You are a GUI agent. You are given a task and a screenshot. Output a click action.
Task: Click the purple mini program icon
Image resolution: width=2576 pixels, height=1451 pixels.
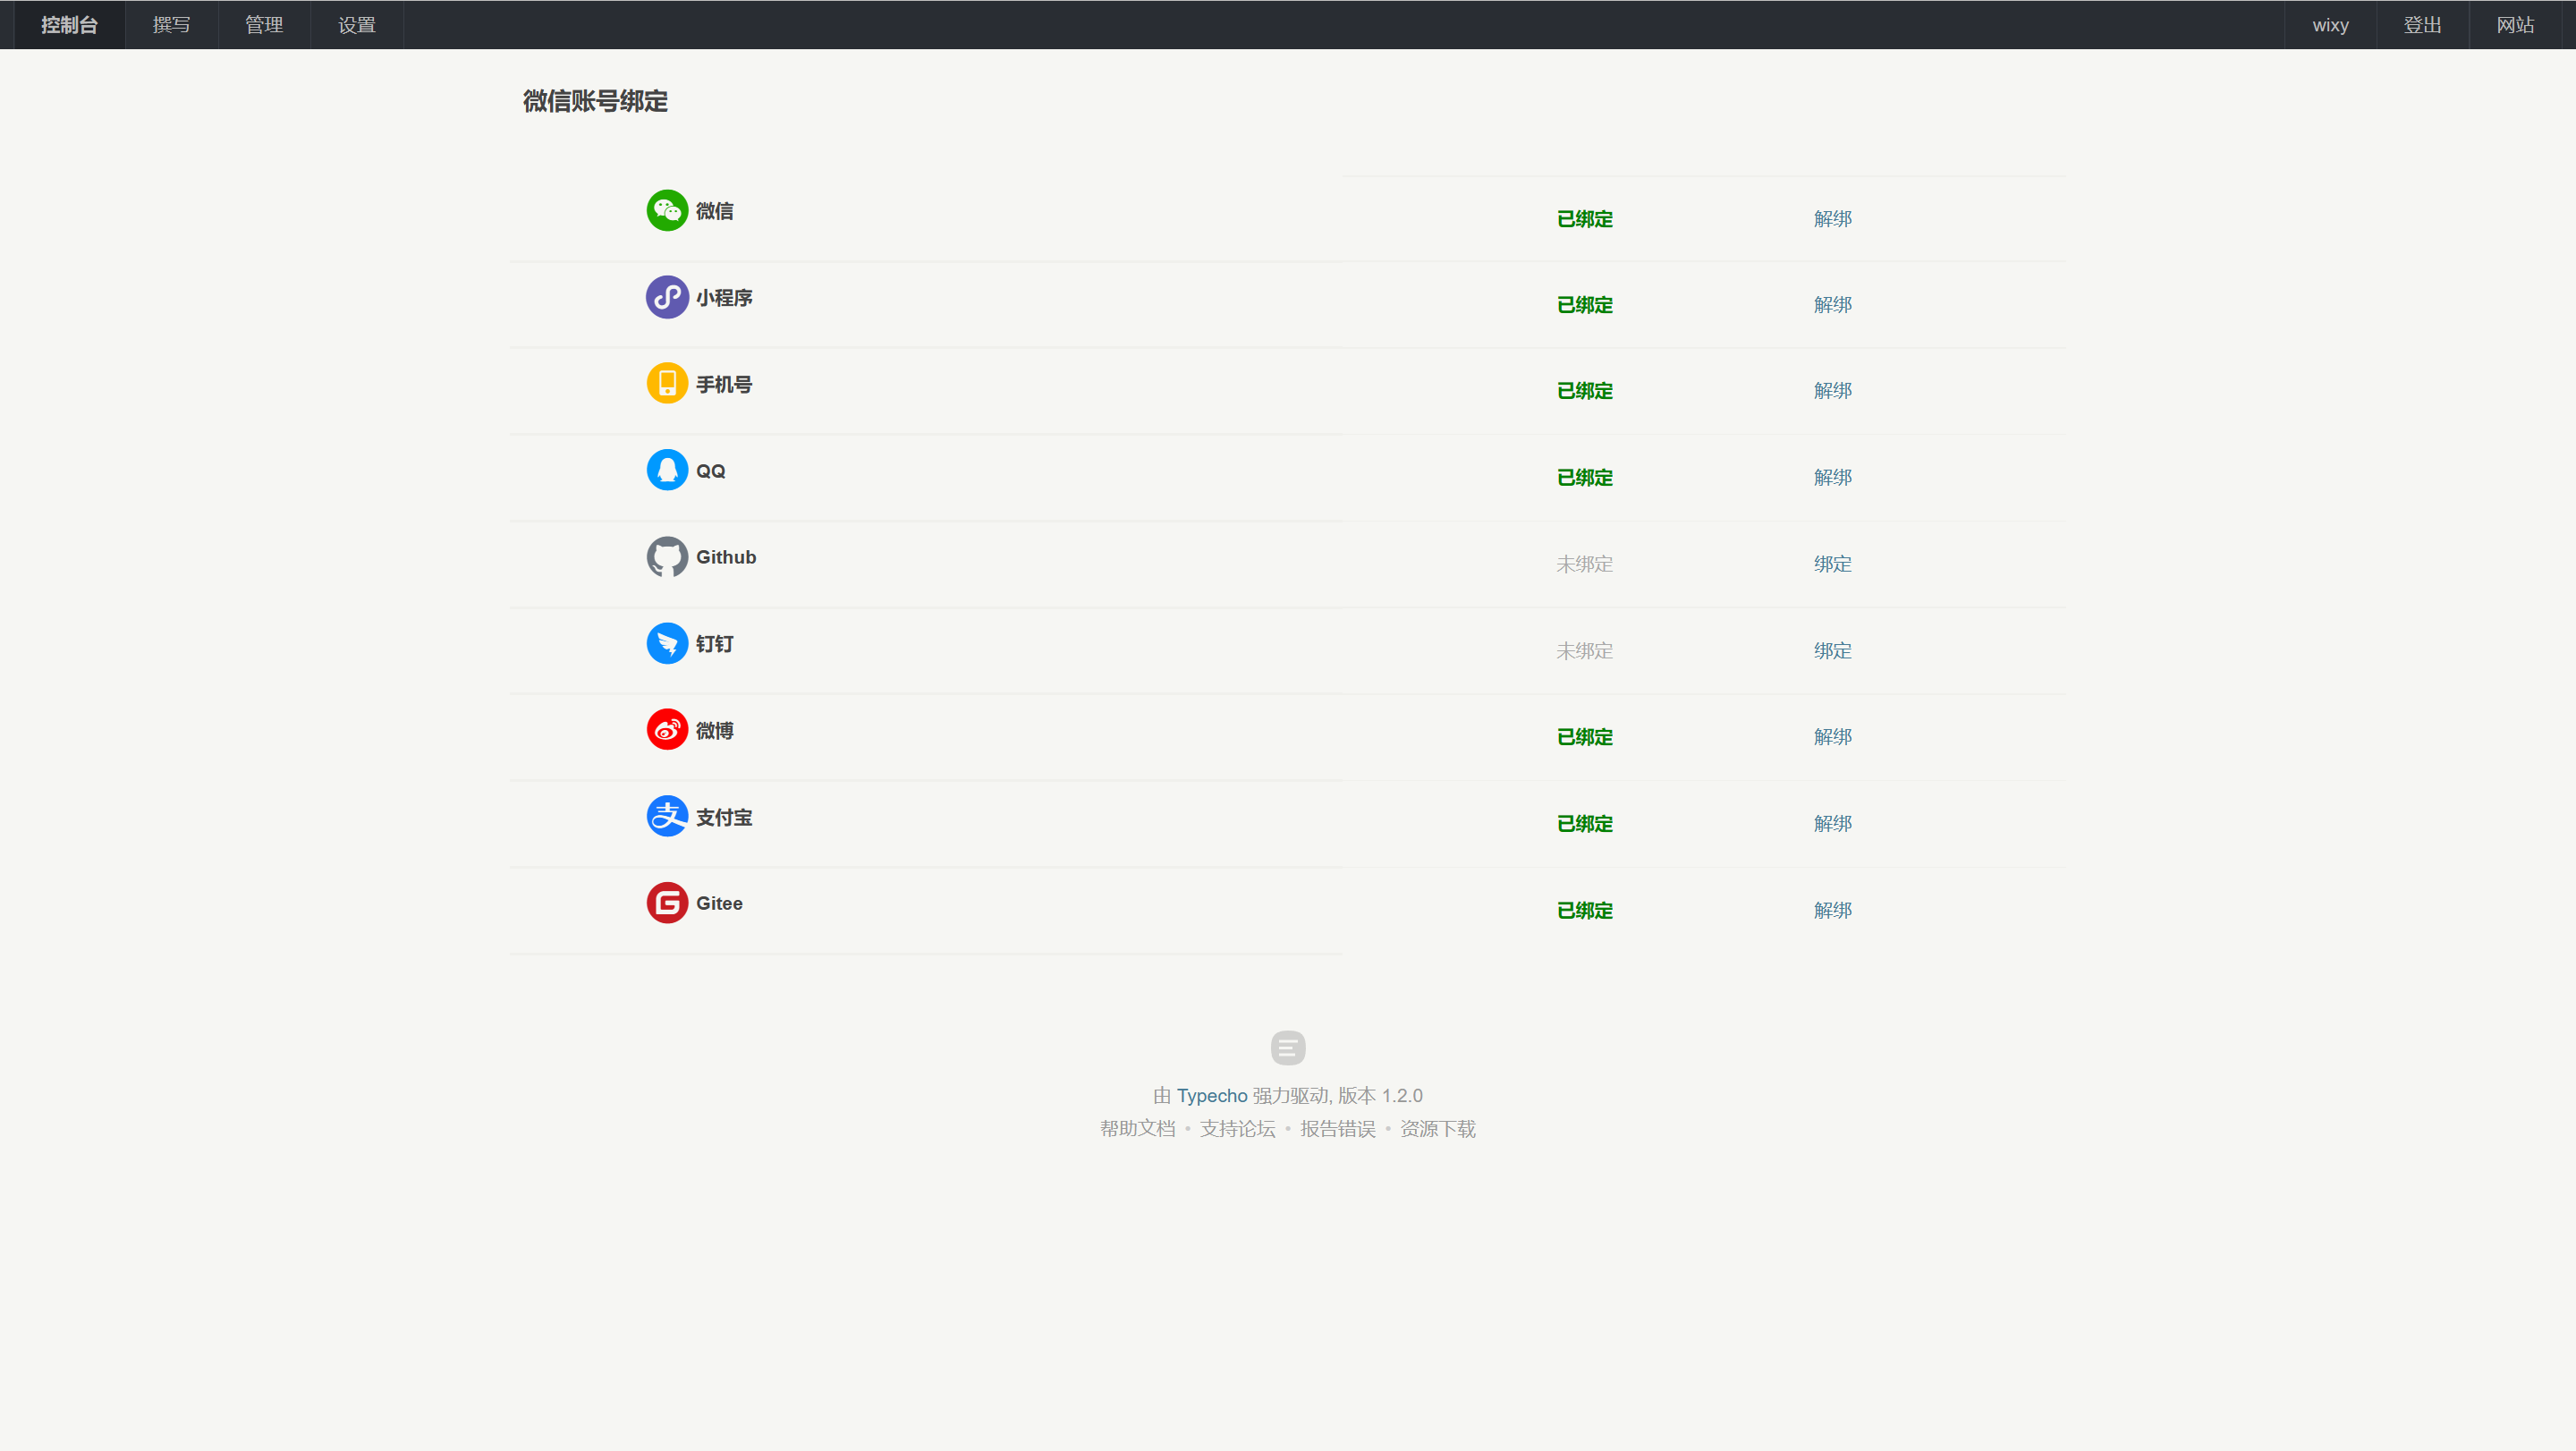click(x=667, y=297)
